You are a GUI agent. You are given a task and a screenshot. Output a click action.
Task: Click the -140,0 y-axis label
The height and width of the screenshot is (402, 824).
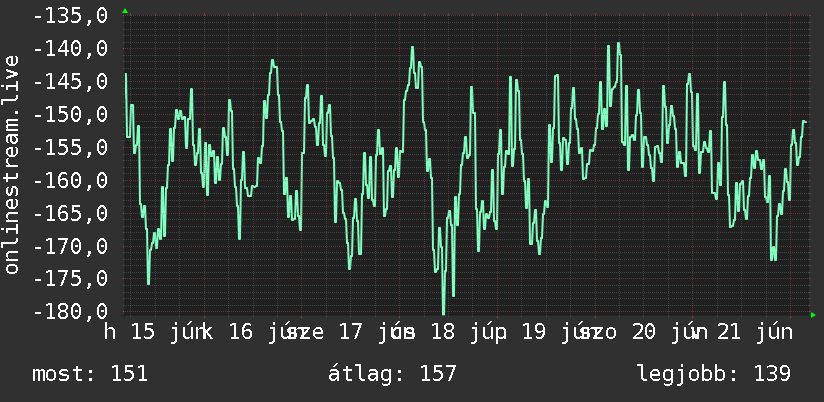pos(71,48)
